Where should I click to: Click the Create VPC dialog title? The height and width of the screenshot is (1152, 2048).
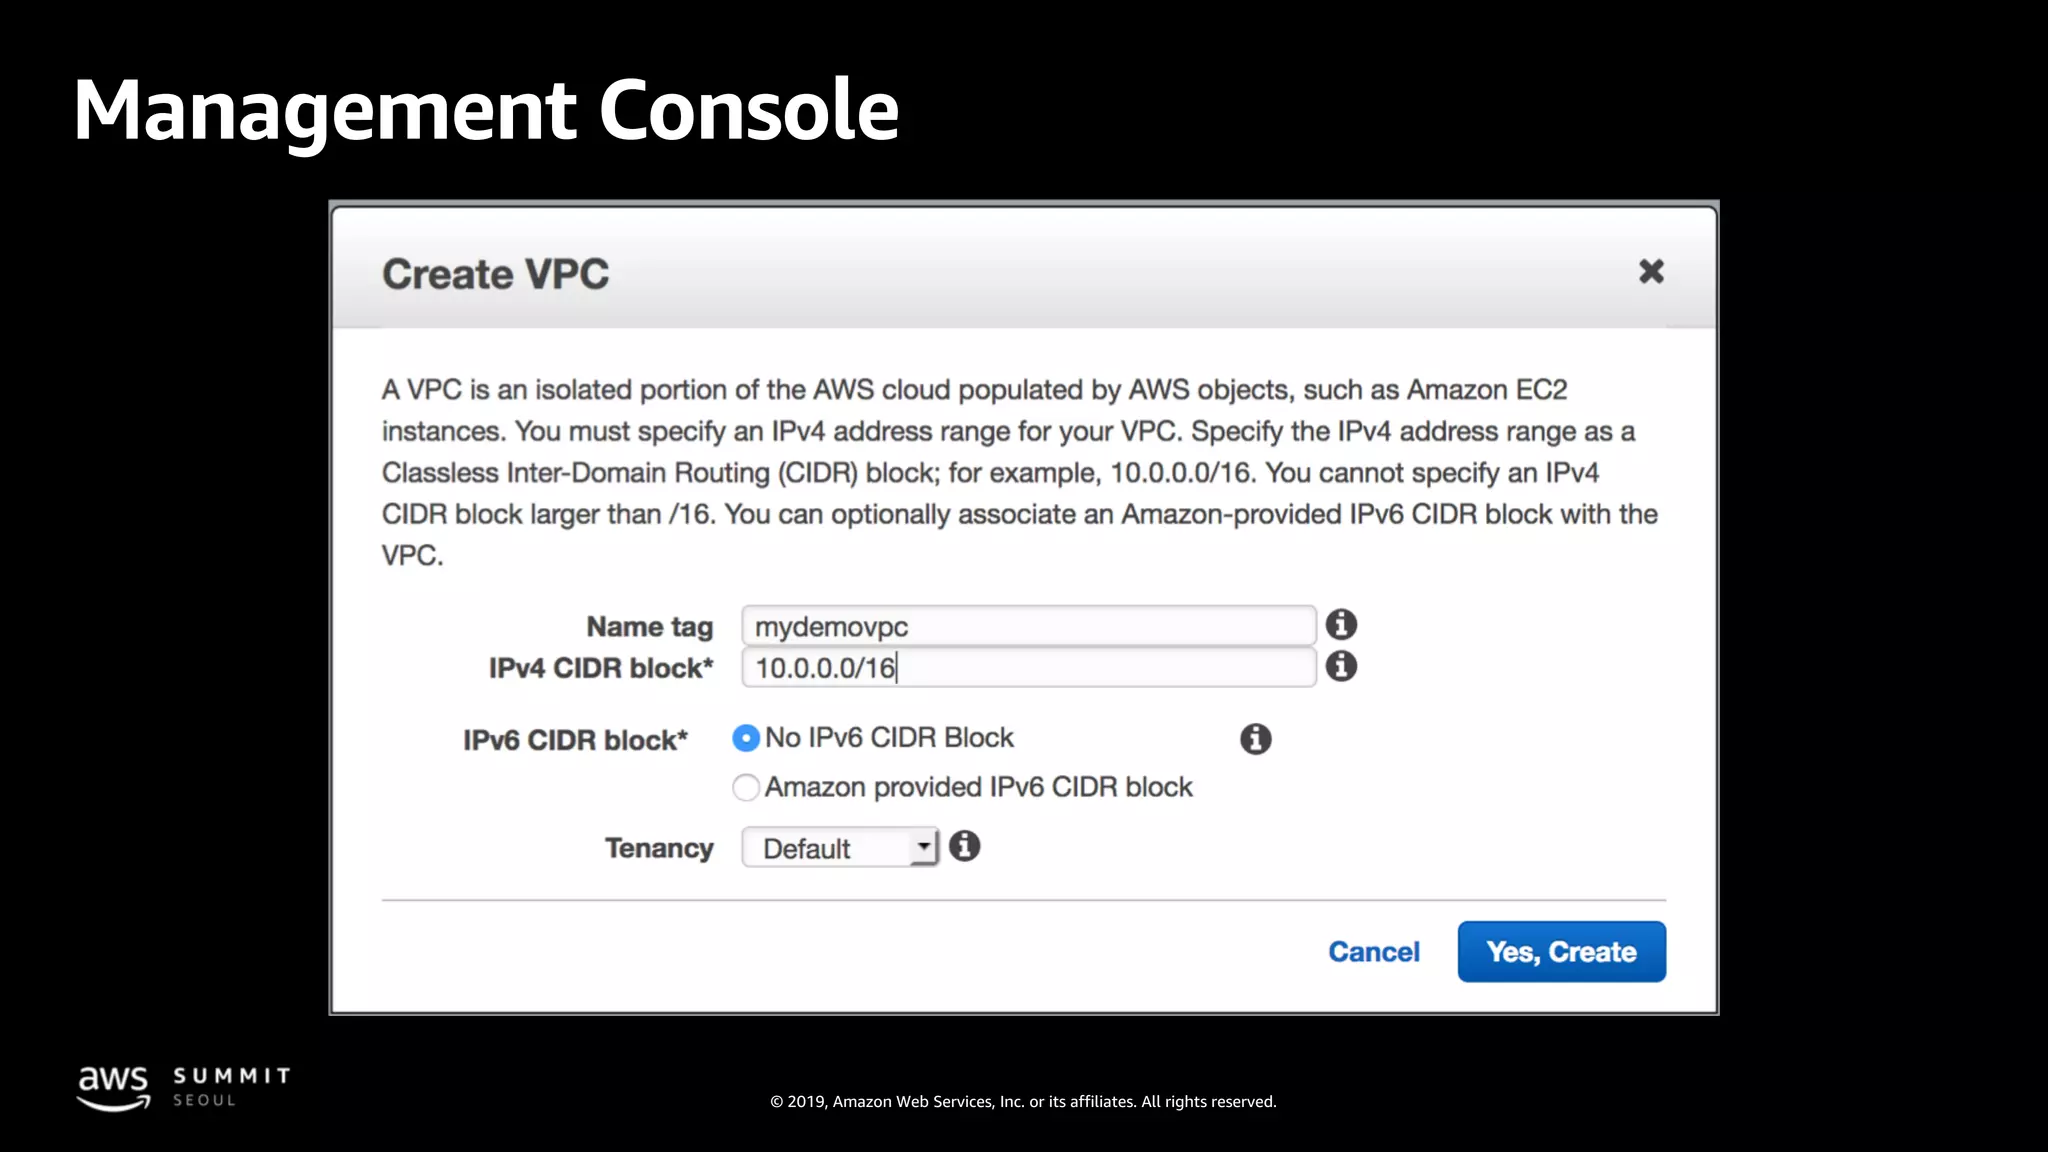[496, 274]
